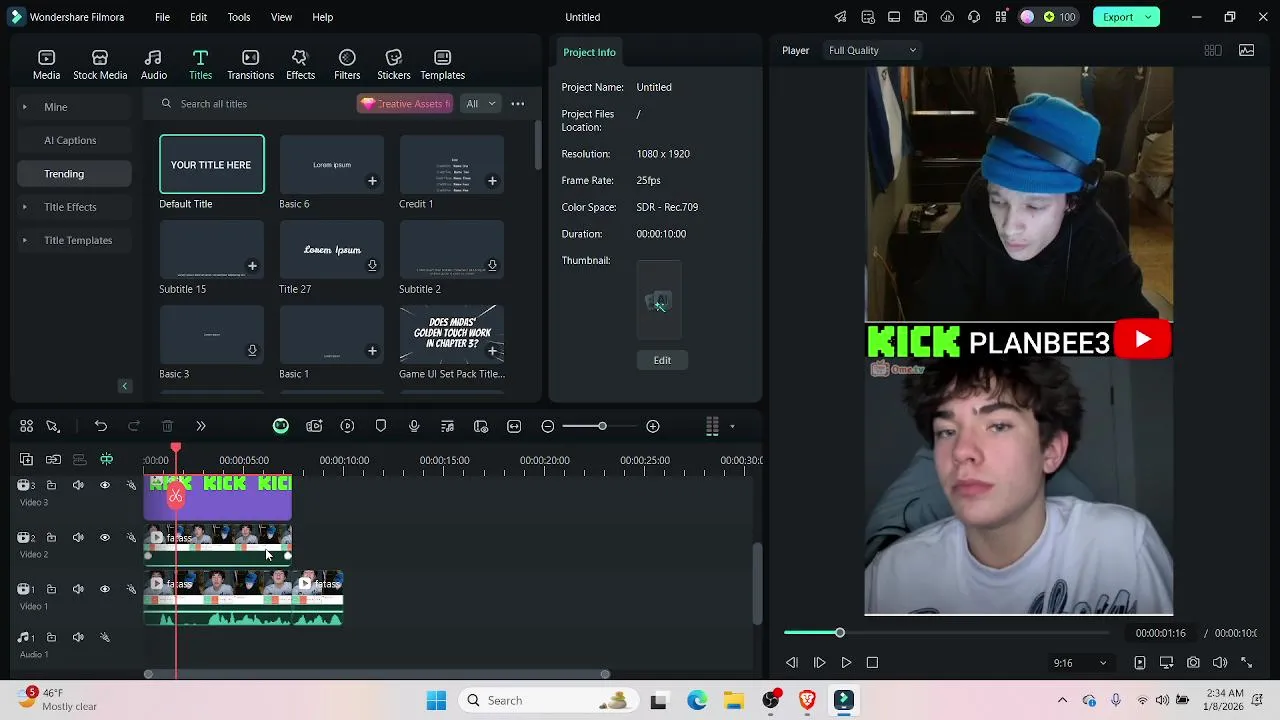Adjust the timeline zoom slider
The image size is (1280, 720).
click(602, 427)
